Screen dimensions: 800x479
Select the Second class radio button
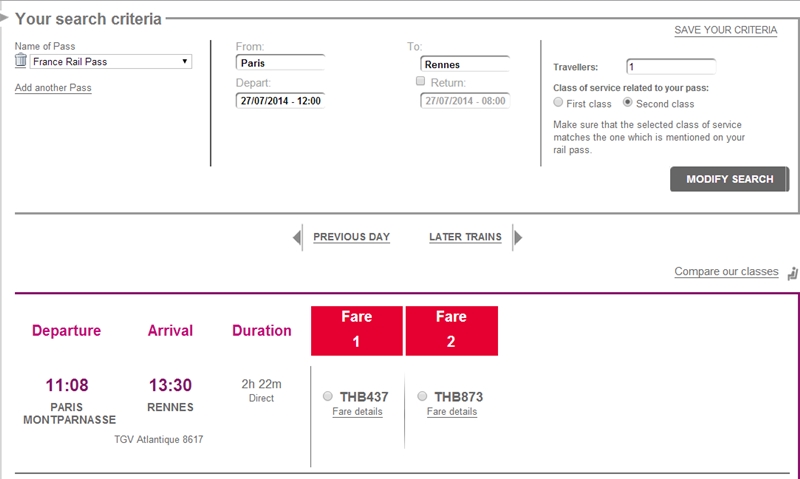pos(628,103)
